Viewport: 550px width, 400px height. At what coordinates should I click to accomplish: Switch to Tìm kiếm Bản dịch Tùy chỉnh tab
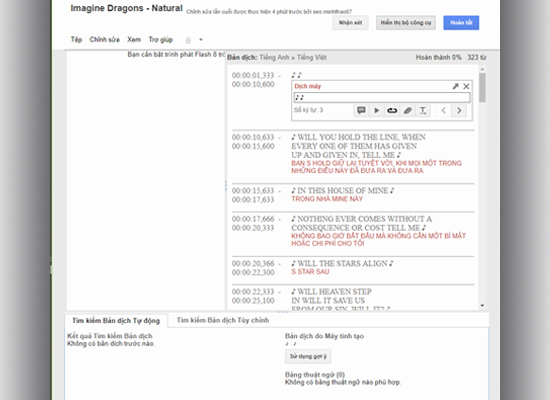223,320
